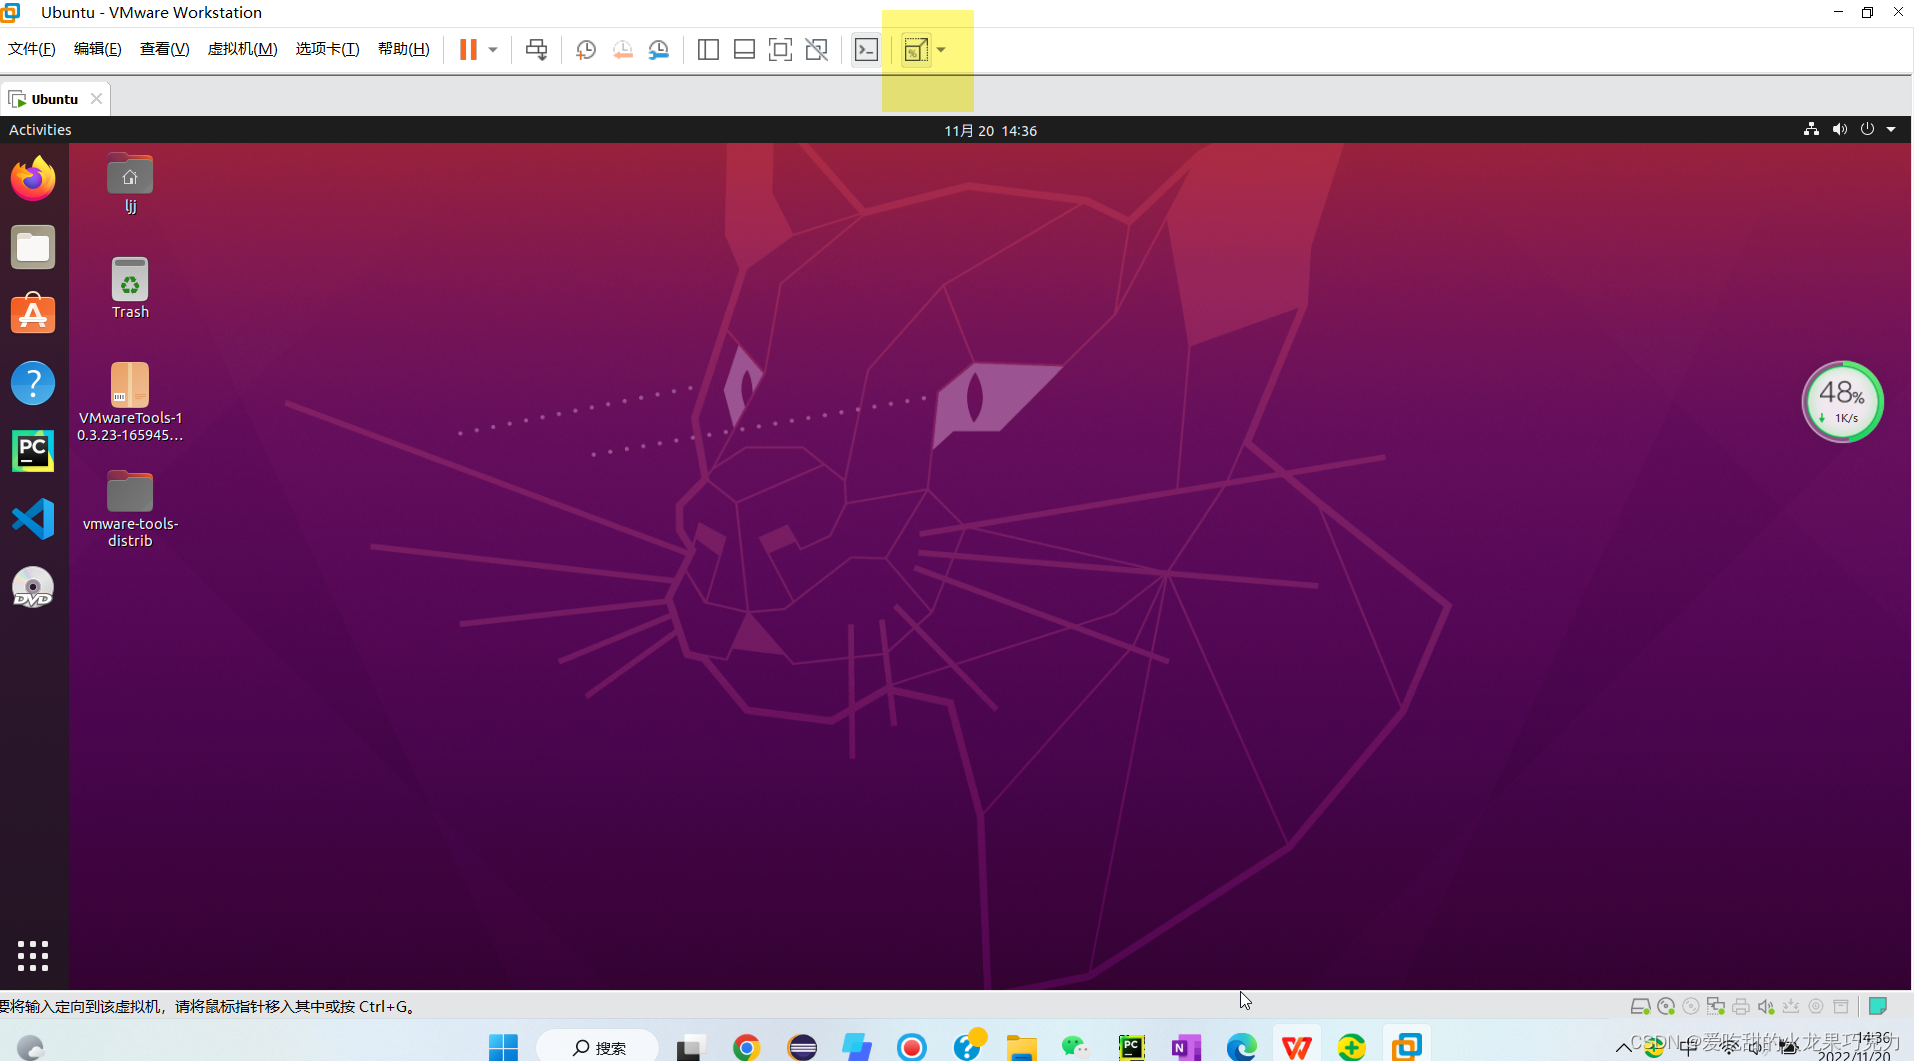Open the Ubuntu clock calendar 11月 20 14:36

click(990, 131)
